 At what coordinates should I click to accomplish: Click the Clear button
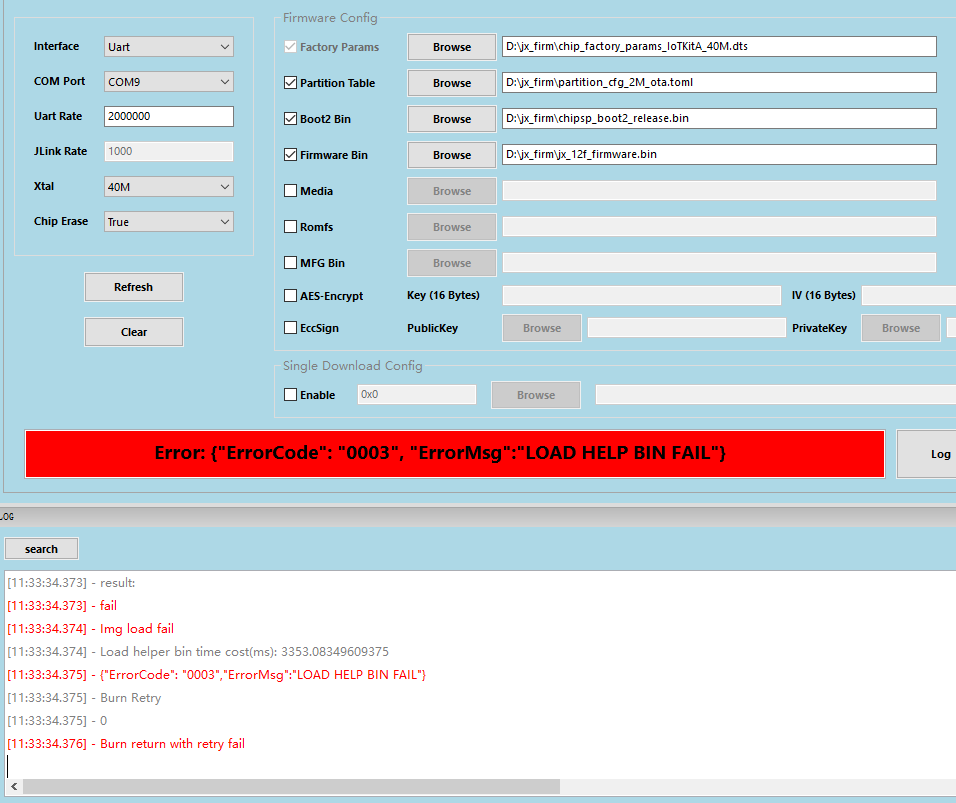133,331
